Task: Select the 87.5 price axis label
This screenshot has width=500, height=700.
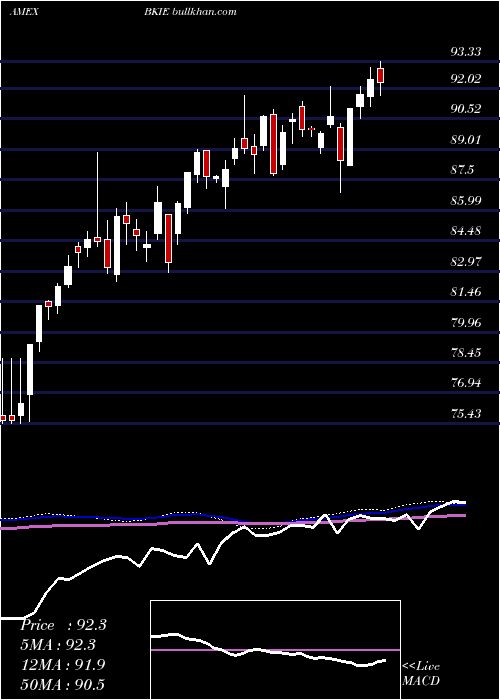Action: coord(462,170)
